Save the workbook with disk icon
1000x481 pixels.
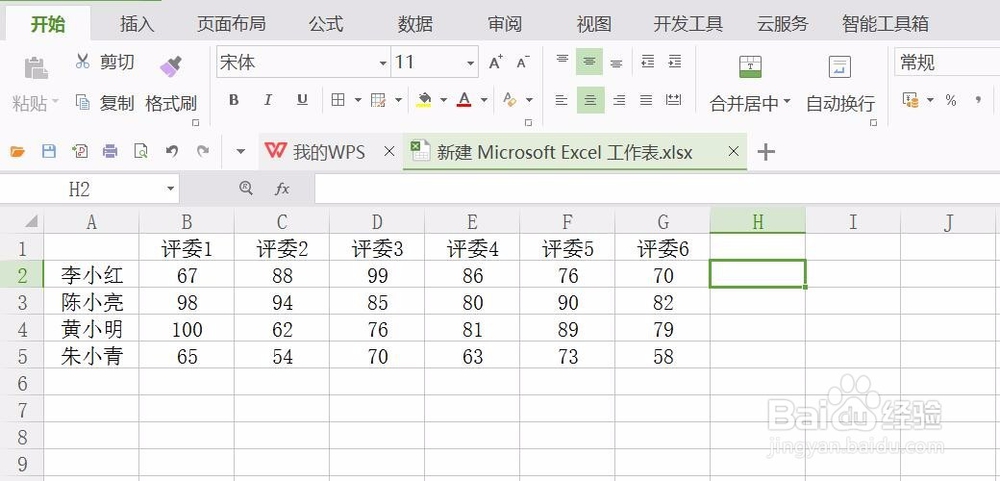coord(48,151)
